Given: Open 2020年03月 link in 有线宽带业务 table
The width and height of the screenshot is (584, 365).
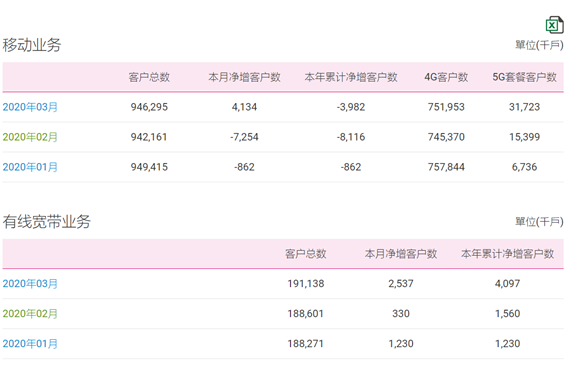Looking at the screenshot, I should point(30,284).
